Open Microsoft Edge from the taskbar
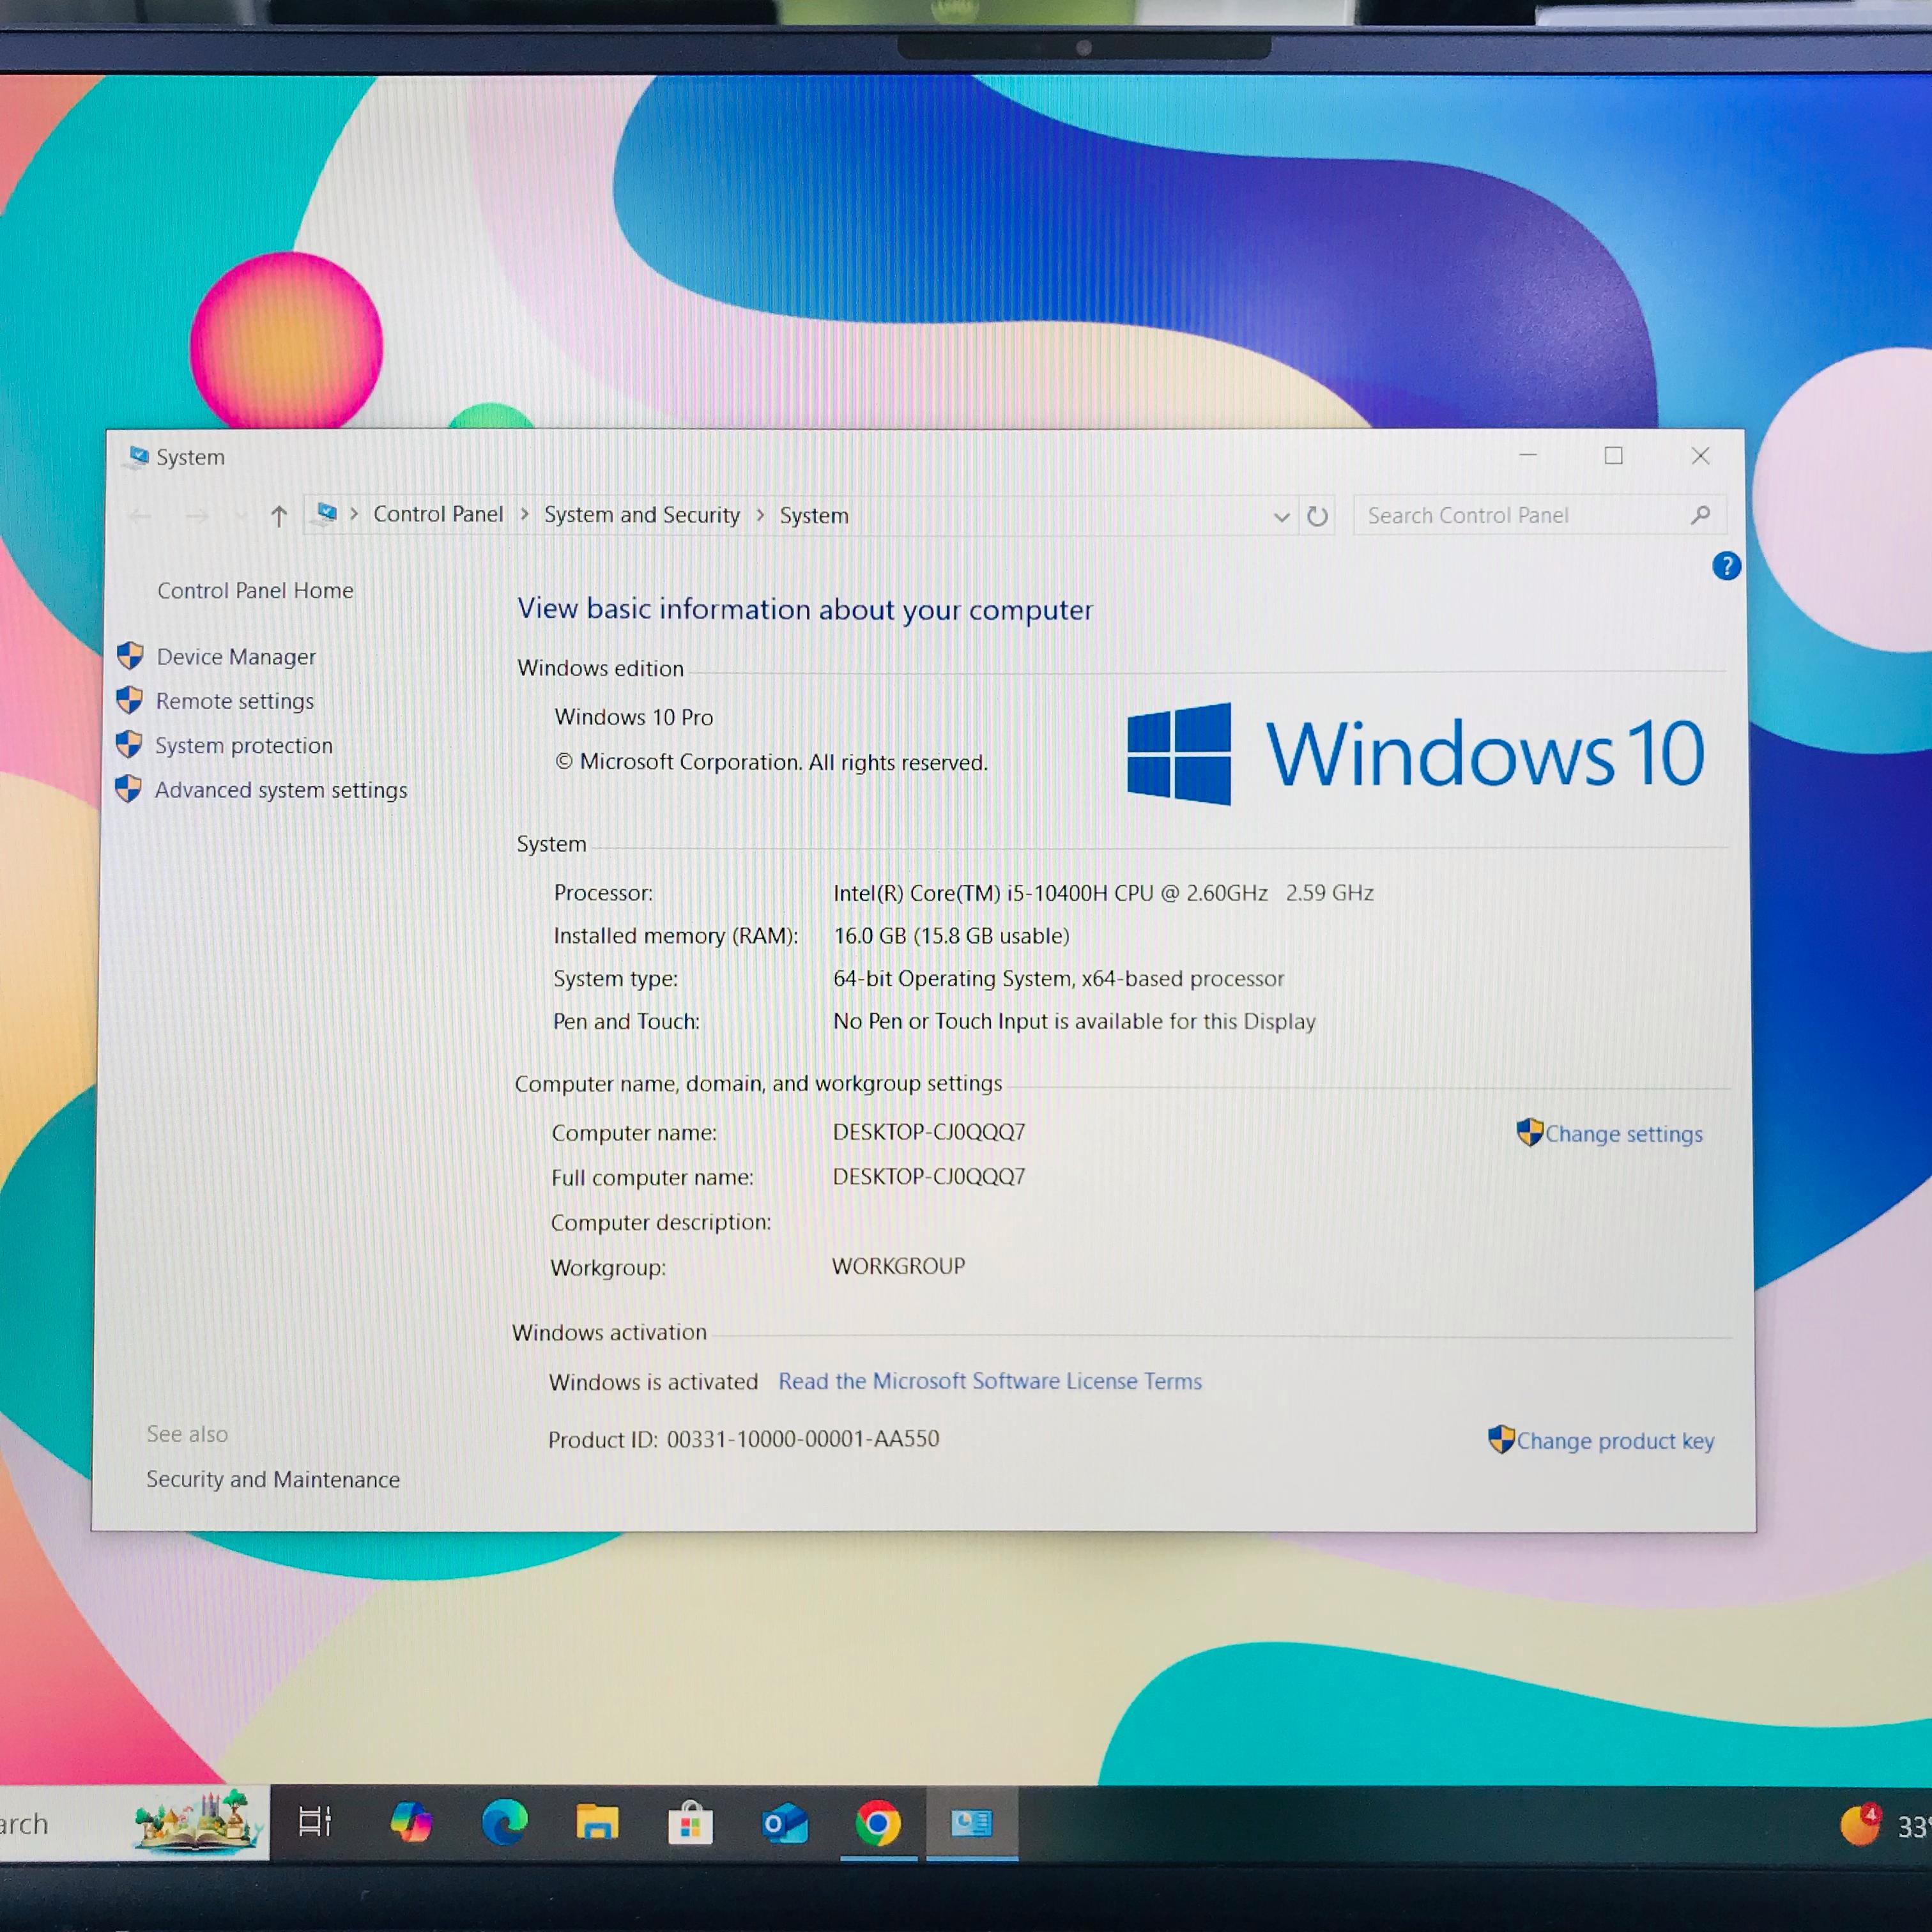Viewport: 1932px width, 1932px height. pyautogui.click(x=505, y=1822)
